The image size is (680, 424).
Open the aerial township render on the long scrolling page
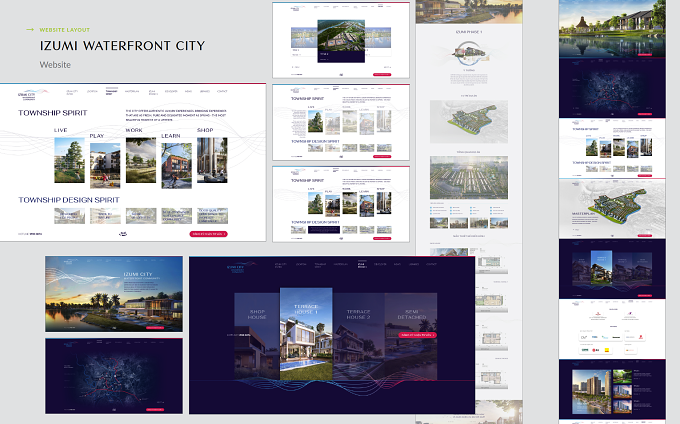point(469,177)
